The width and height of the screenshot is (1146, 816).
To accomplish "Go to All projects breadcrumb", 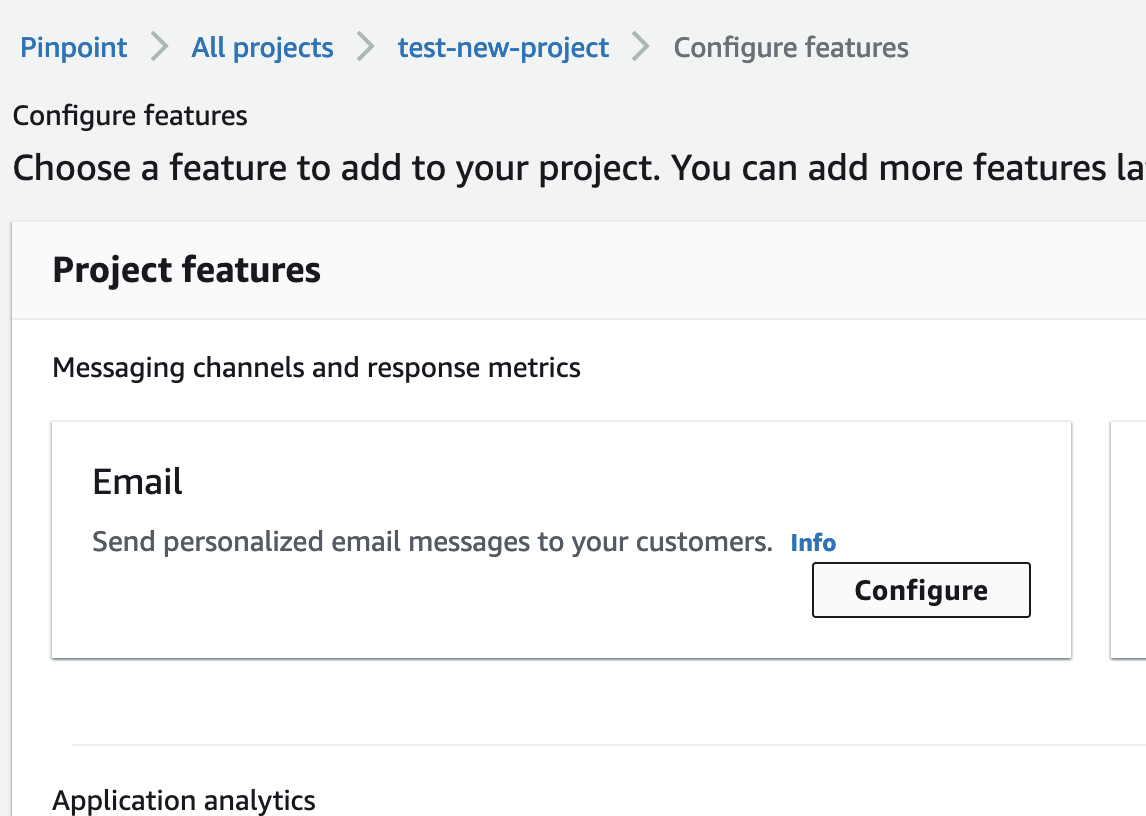I will [x=262, y=48].
